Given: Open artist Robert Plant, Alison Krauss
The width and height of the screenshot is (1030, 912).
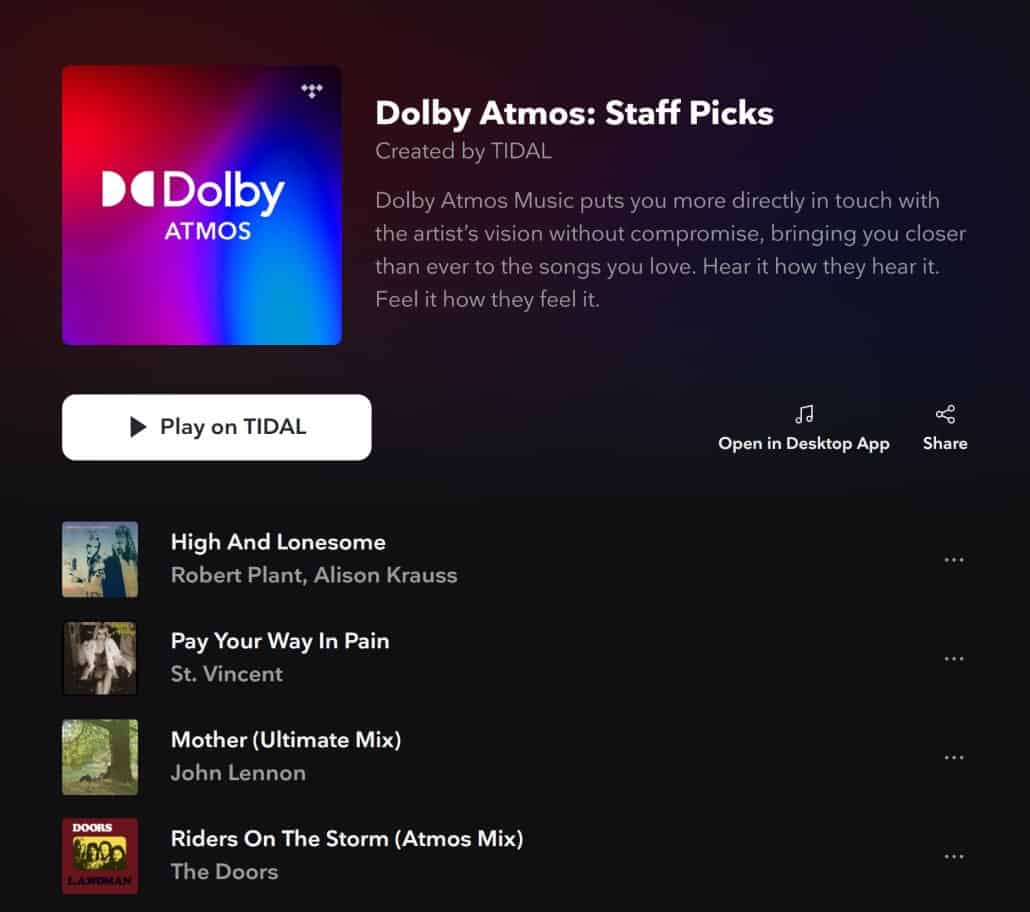Looking at the screenshot, I should click(x=314, y=576).
